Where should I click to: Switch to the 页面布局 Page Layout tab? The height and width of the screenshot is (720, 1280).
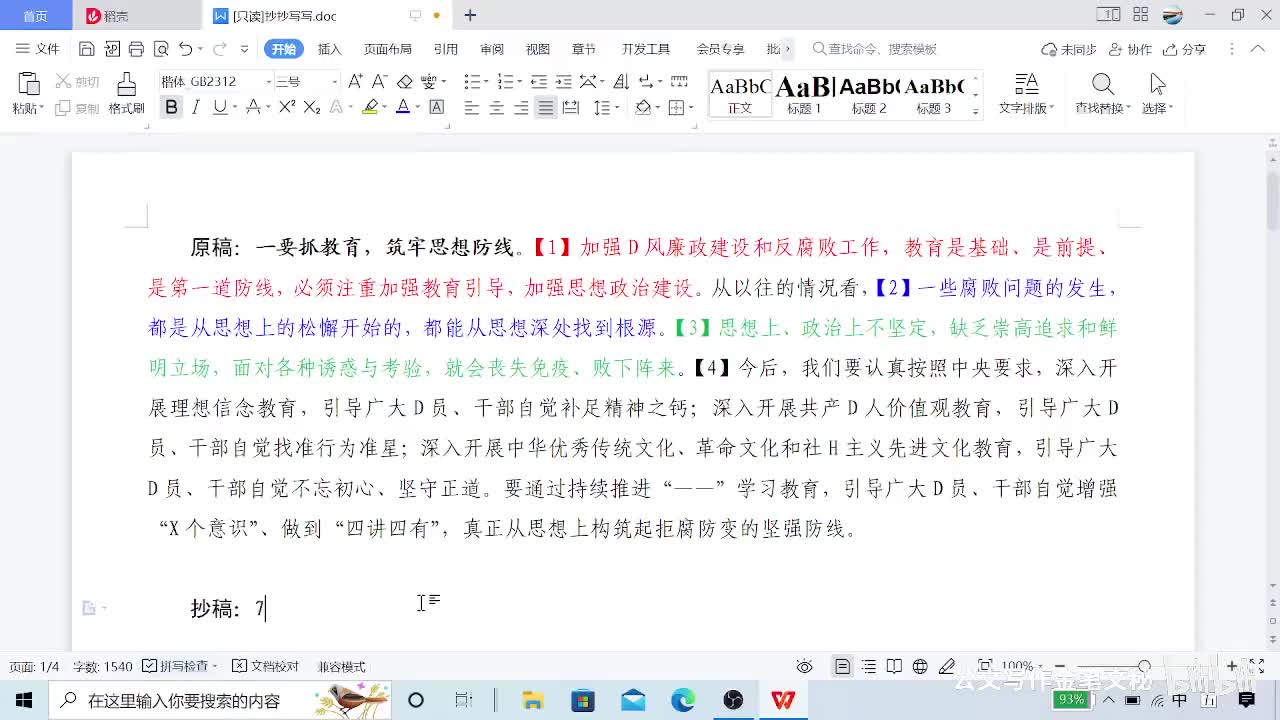coord(387,49)
